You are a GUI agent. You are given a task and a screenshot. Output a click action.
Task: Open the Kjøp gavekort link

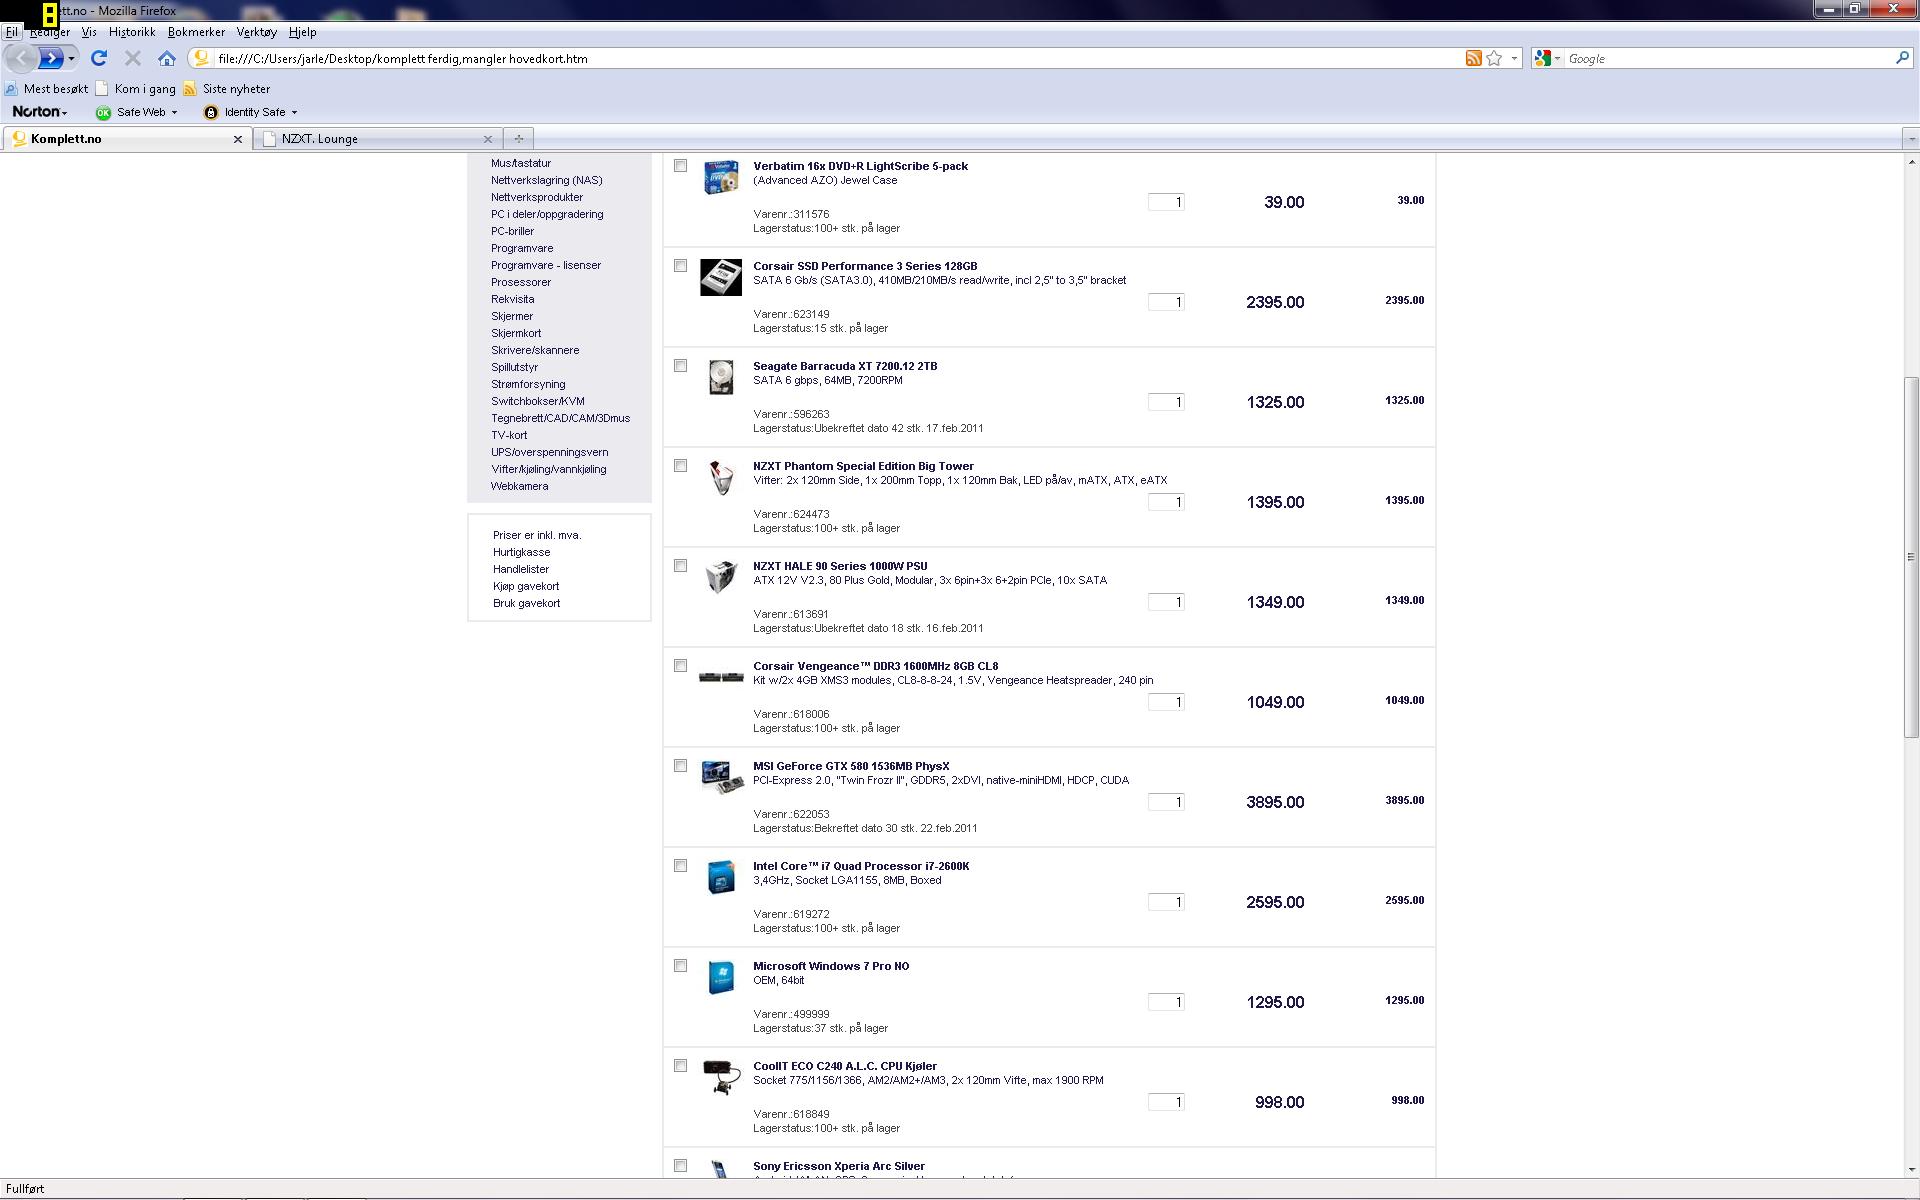[x=526, y=586]
